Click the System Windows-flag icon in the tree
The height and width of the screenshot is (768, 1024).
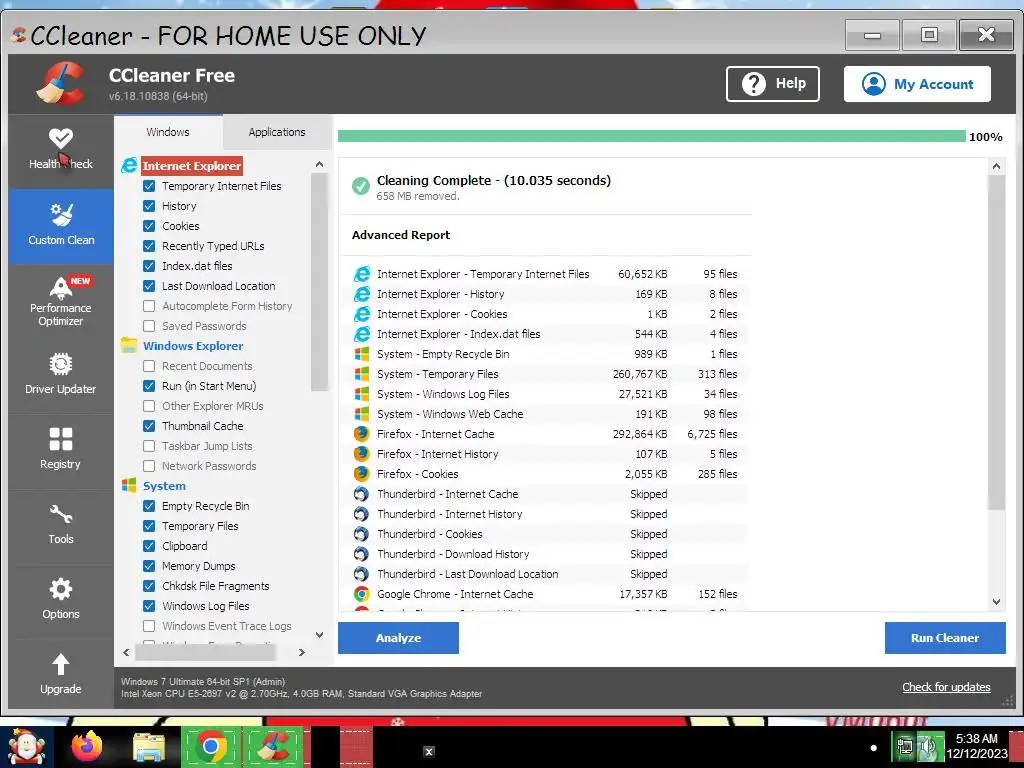click(129, 485)
